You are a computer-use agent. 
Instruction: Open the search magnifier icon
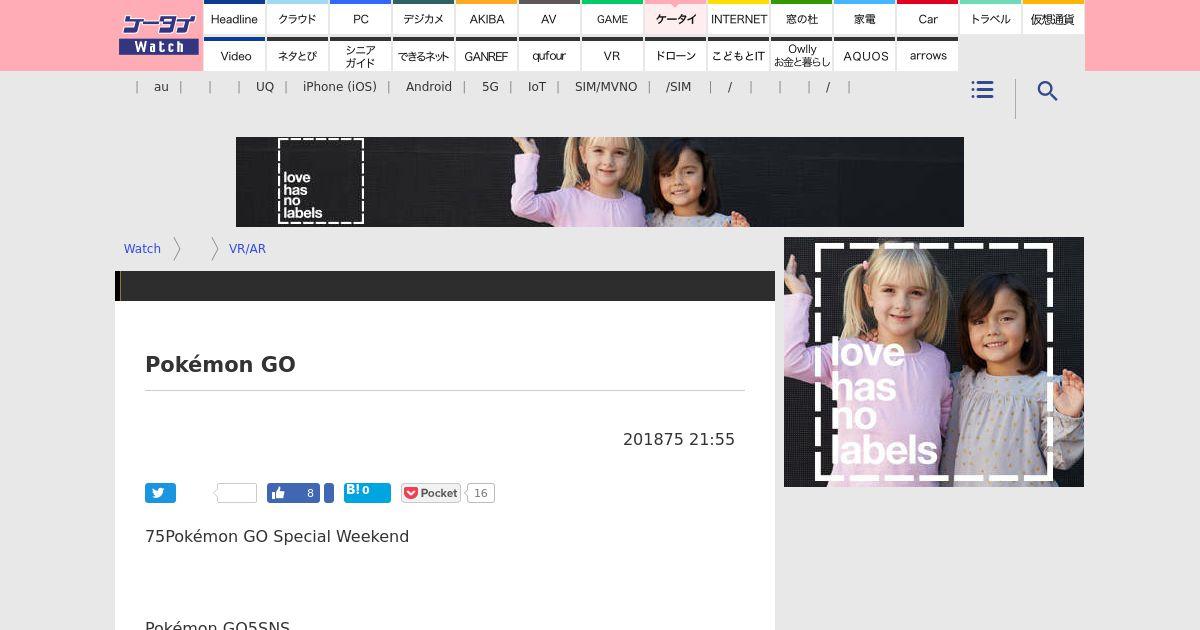[1047, 91]
